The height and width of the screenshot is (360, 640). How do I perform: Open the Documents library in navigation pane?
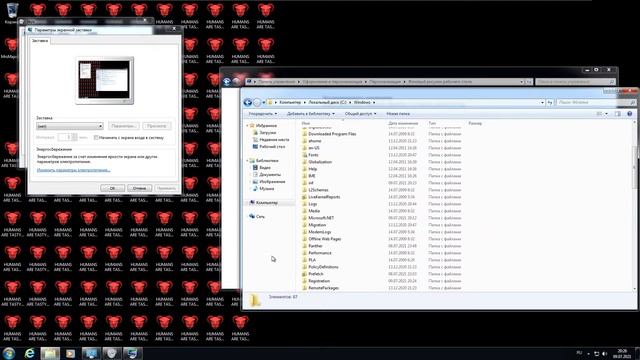tap(270, 175)
